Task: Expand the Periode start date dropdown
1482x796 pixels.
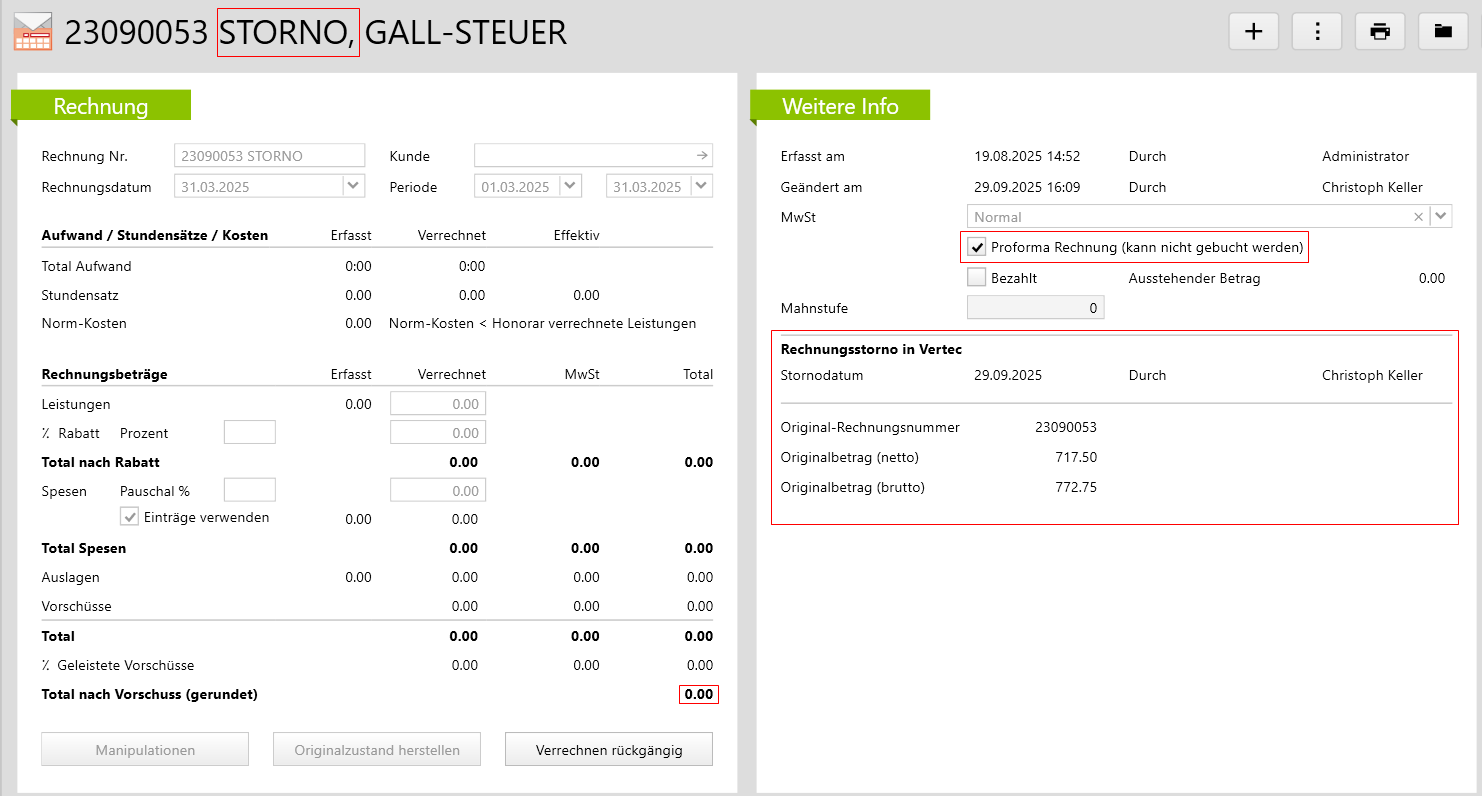Action: (570, 186)
